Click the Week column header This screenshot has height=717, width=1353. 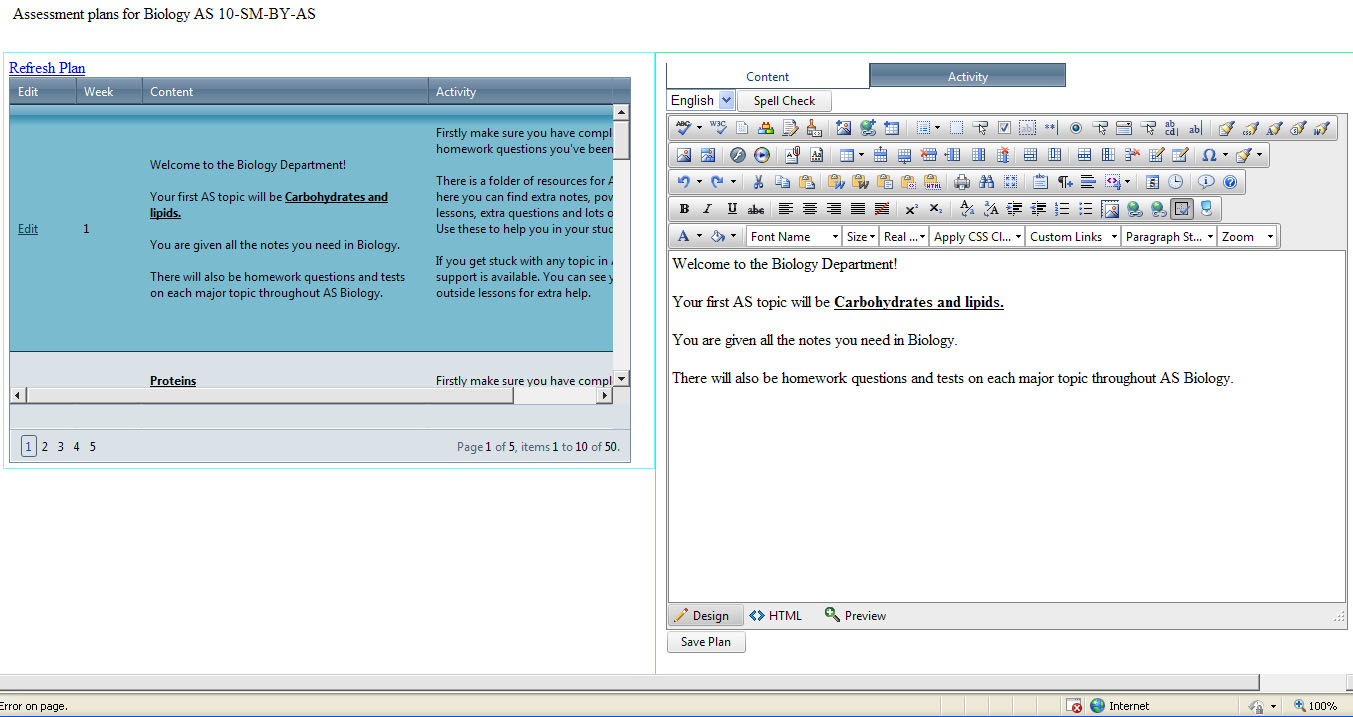(109, 91)
